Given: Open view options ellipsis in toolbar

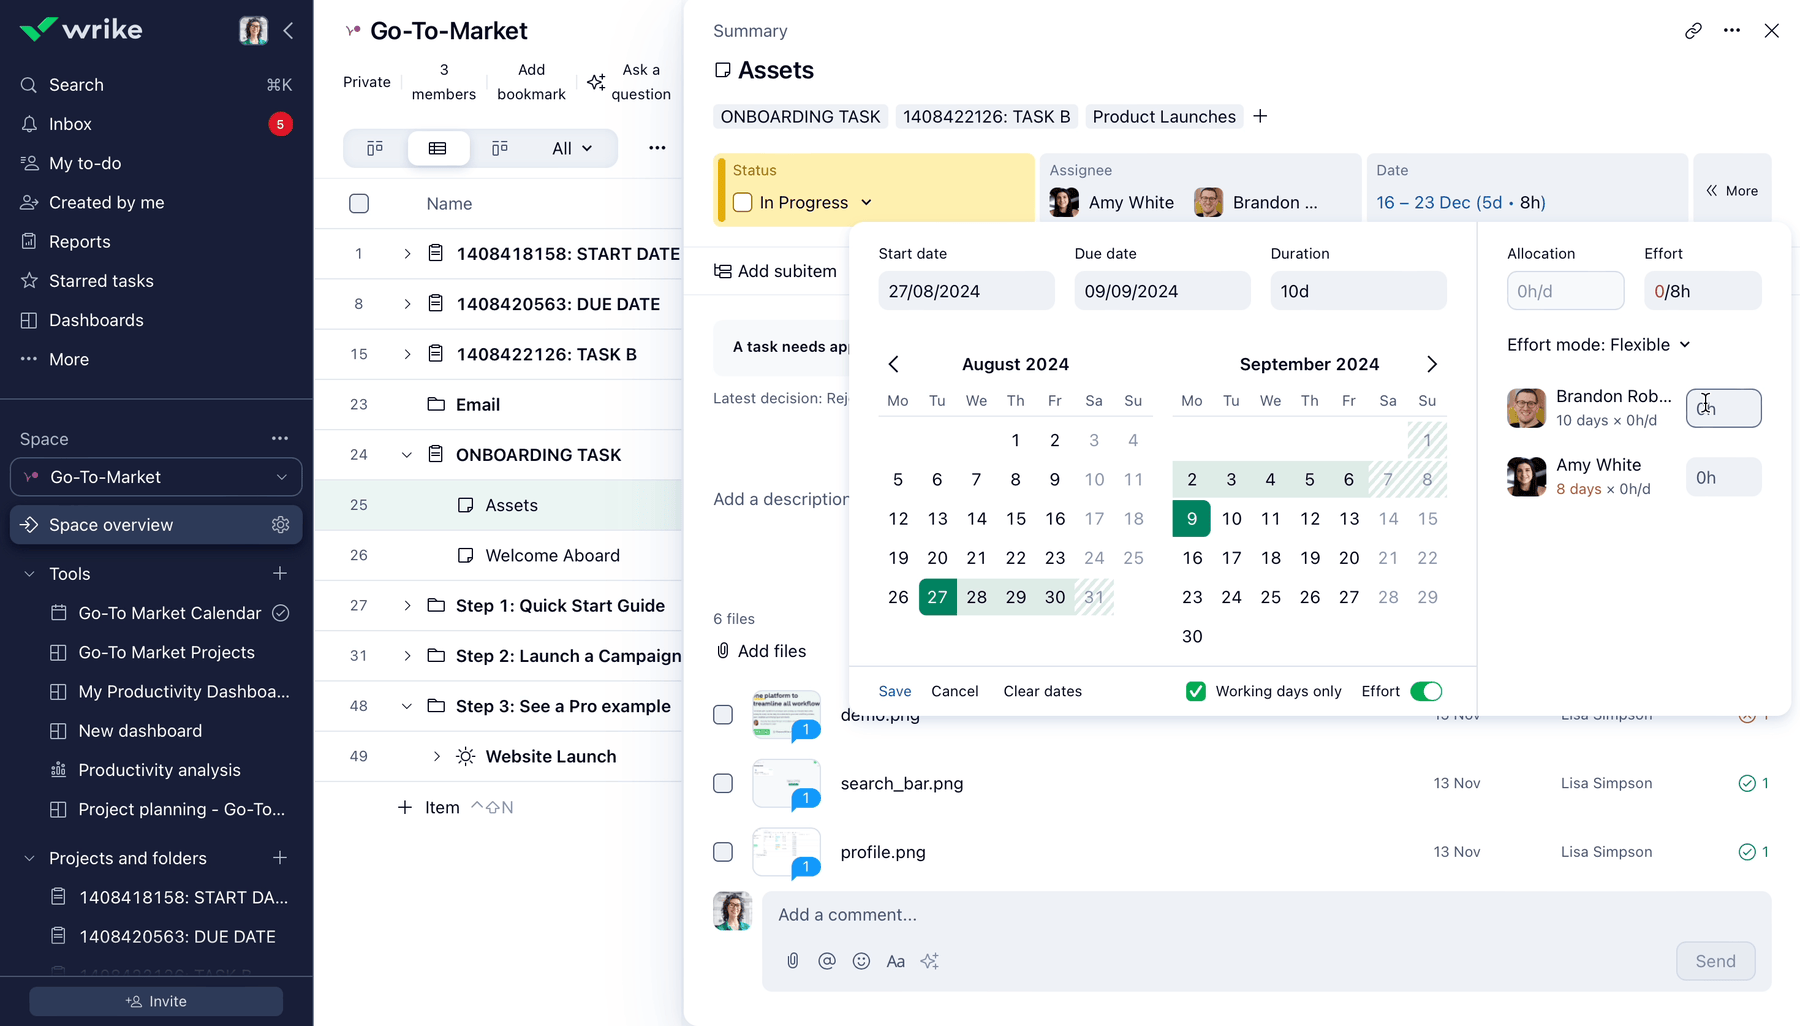Looking at the screenshot, I should click(657, 148).
